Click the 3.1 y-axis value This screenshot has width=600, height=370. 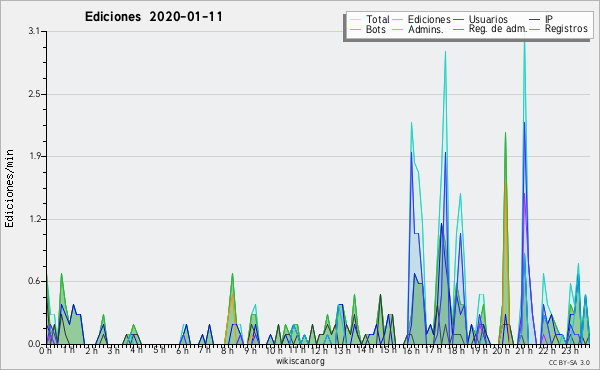[34, 31]
